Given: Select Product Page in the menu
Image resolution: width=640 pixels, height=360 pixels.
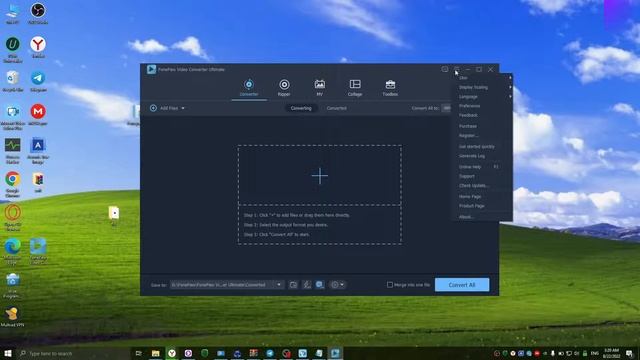Looking at the screenshot, I should click(482, 206).
